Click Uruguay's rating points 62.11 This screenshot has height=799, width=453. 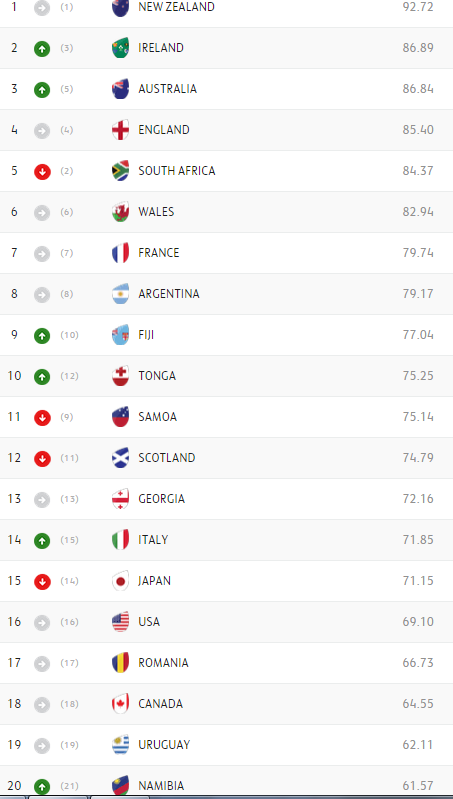[x=418, y=744]
